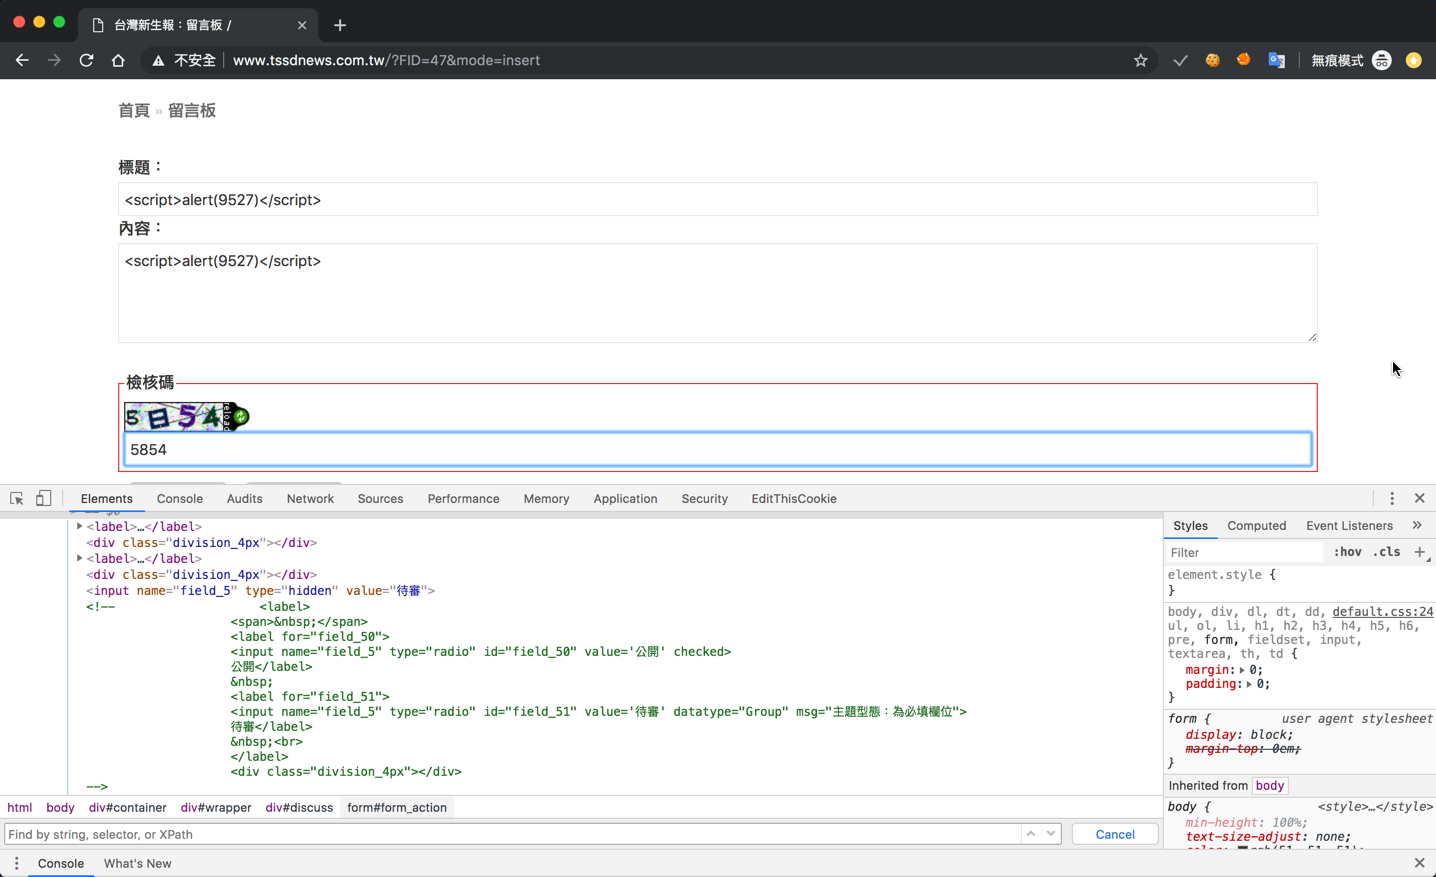Open the default.css:24 source link

point(1382,612)
